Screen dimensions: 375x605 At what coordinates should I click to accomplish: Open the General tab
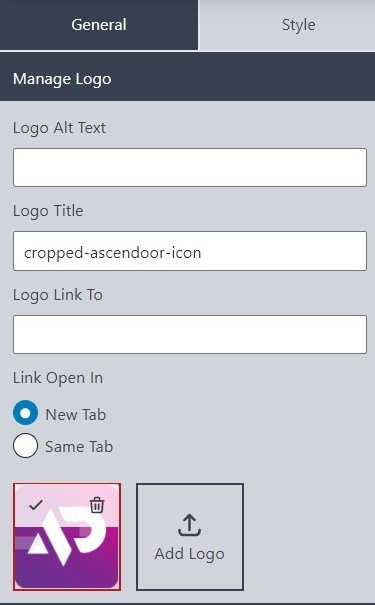point(99,25)
